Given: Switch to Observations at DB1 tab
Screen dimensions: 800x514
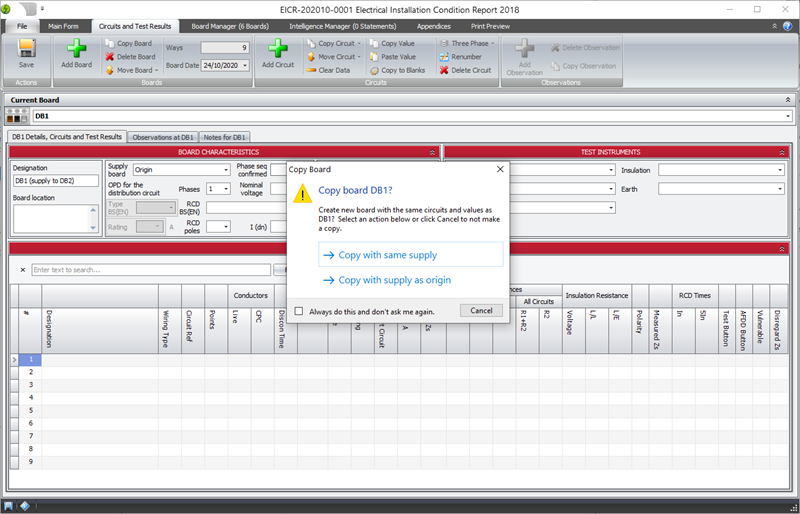Looking at the screenshot, I should click(163, 137).
